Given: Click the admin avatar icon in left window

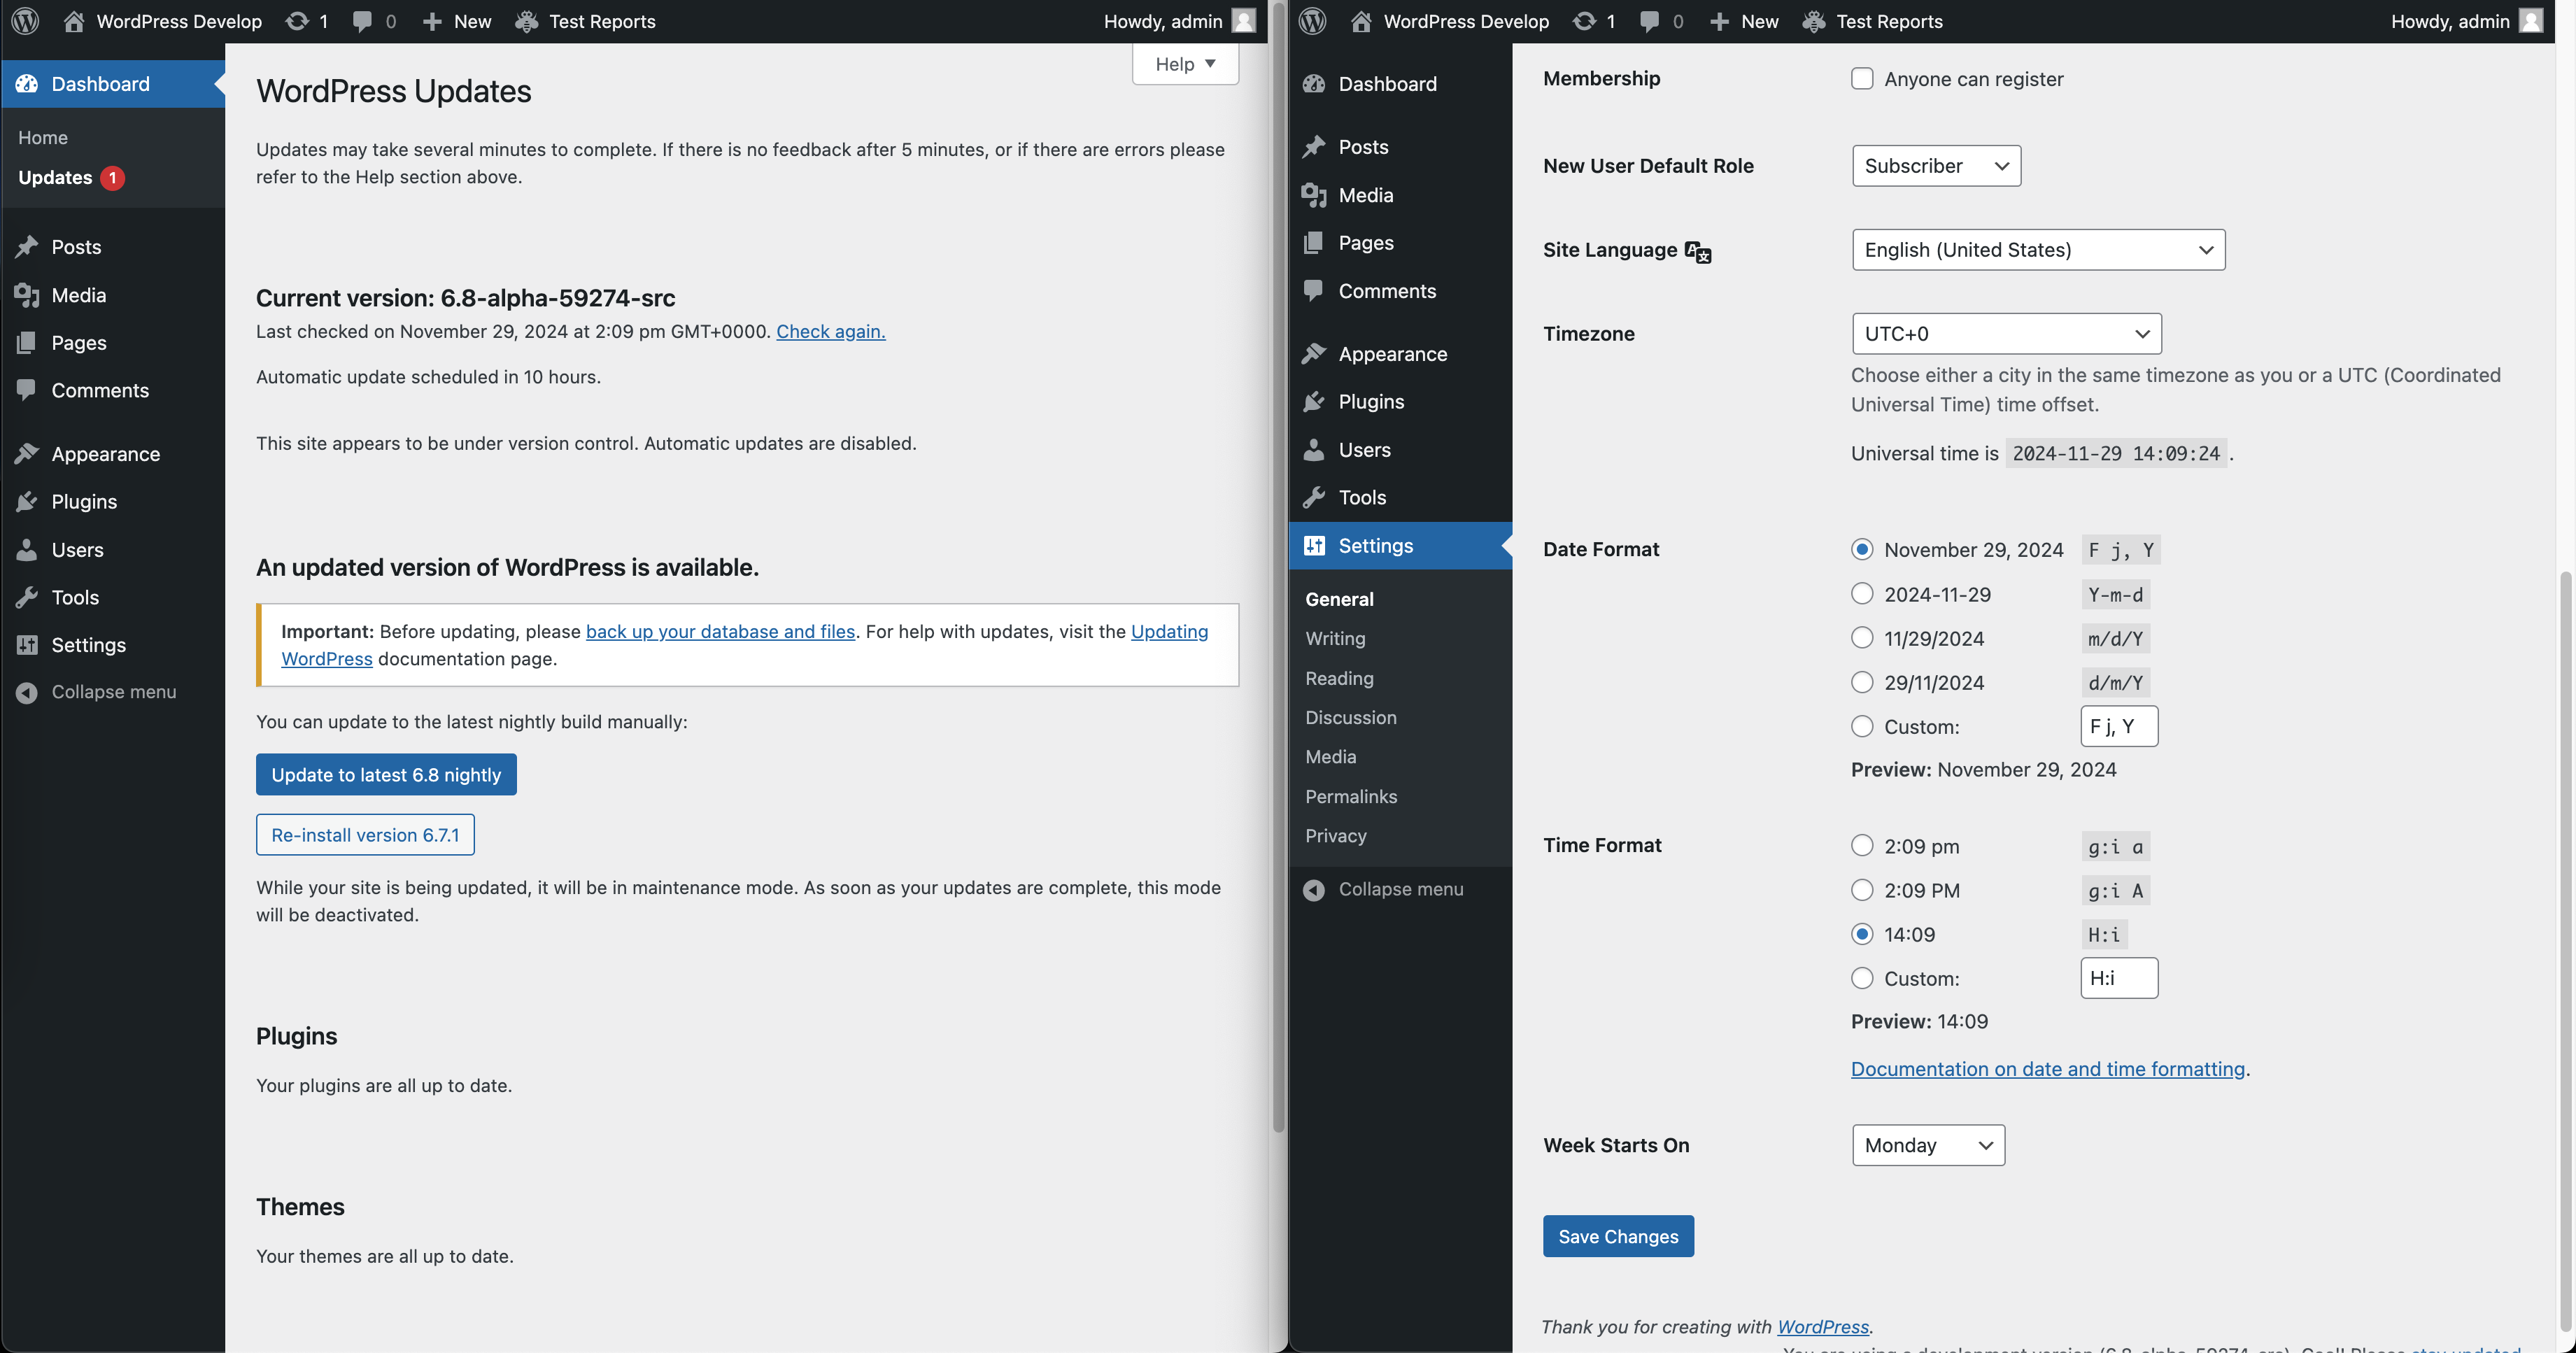Looking at the screenshot, I should pyautogui.click(x=1243, y=21).
